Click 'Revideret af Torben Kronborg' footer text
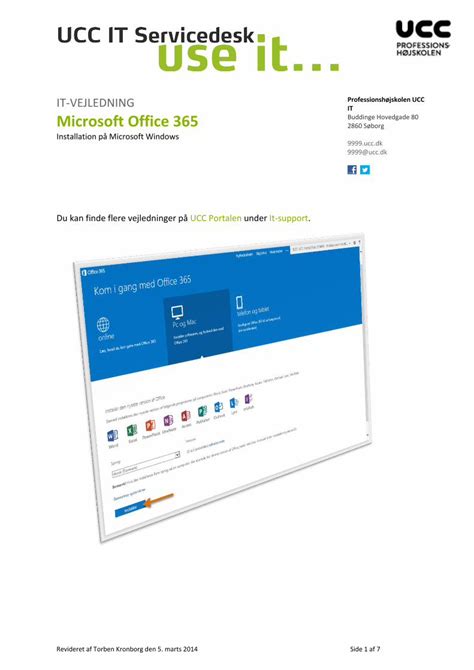The width and height of the screenshot is (474, 670). pyautogui.click(x=127, y=649)
